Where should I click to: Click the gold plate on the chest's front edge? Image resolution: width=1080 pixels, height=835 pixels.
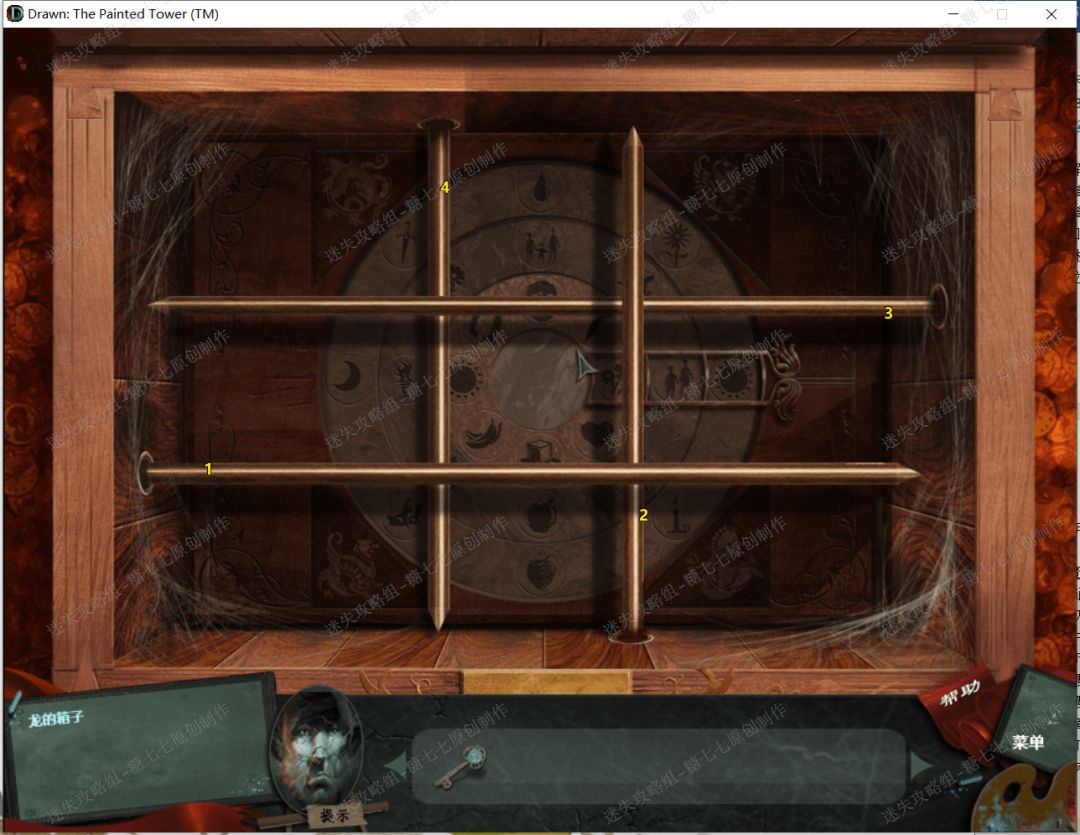tap(547, 682)
